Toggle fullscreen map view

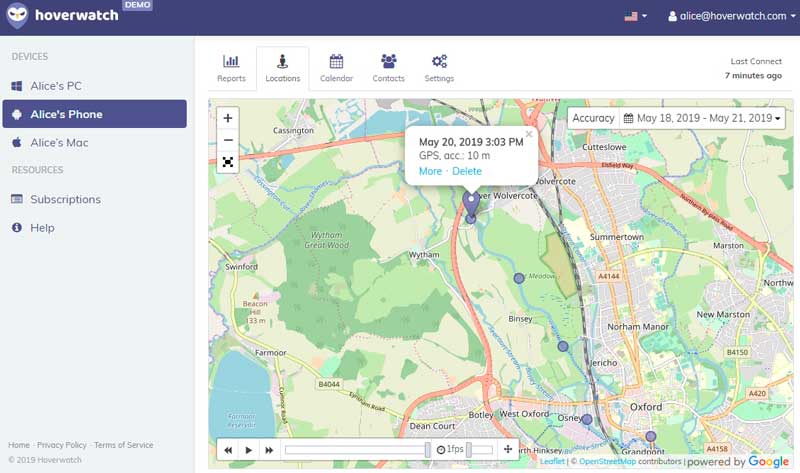[x=228, y=162]
